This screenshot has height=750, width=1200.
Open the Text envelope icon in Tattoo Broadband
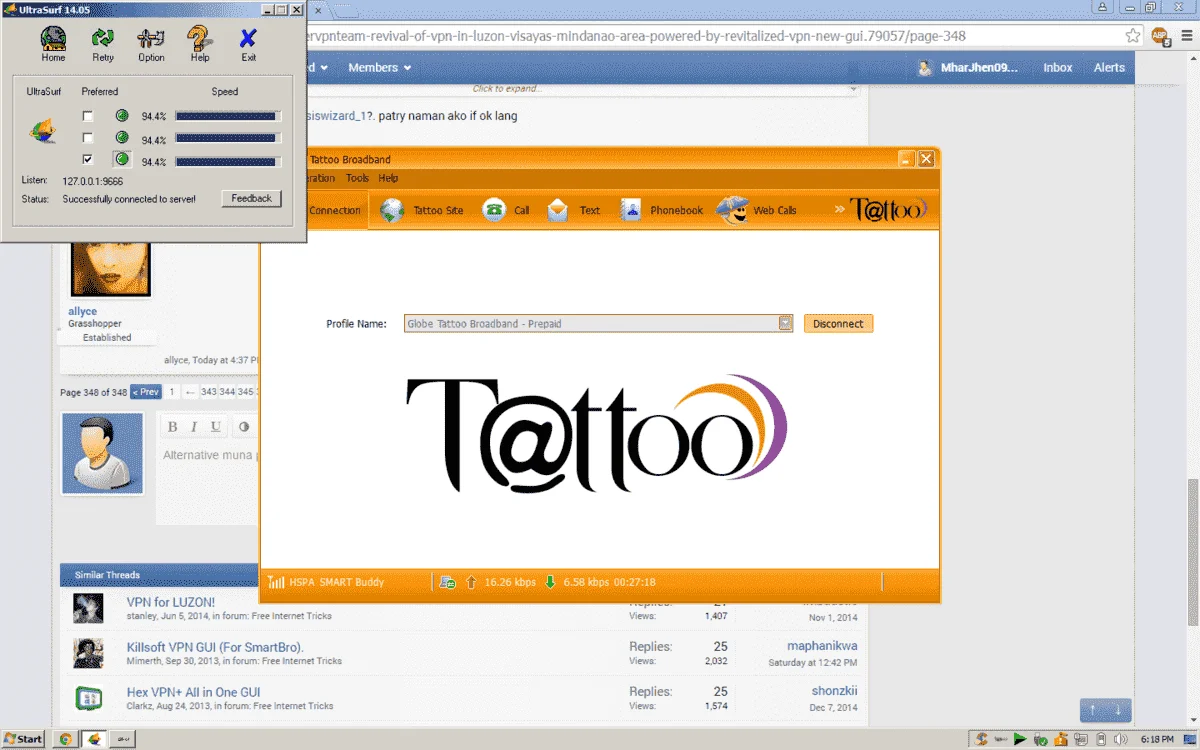[557, 210]
